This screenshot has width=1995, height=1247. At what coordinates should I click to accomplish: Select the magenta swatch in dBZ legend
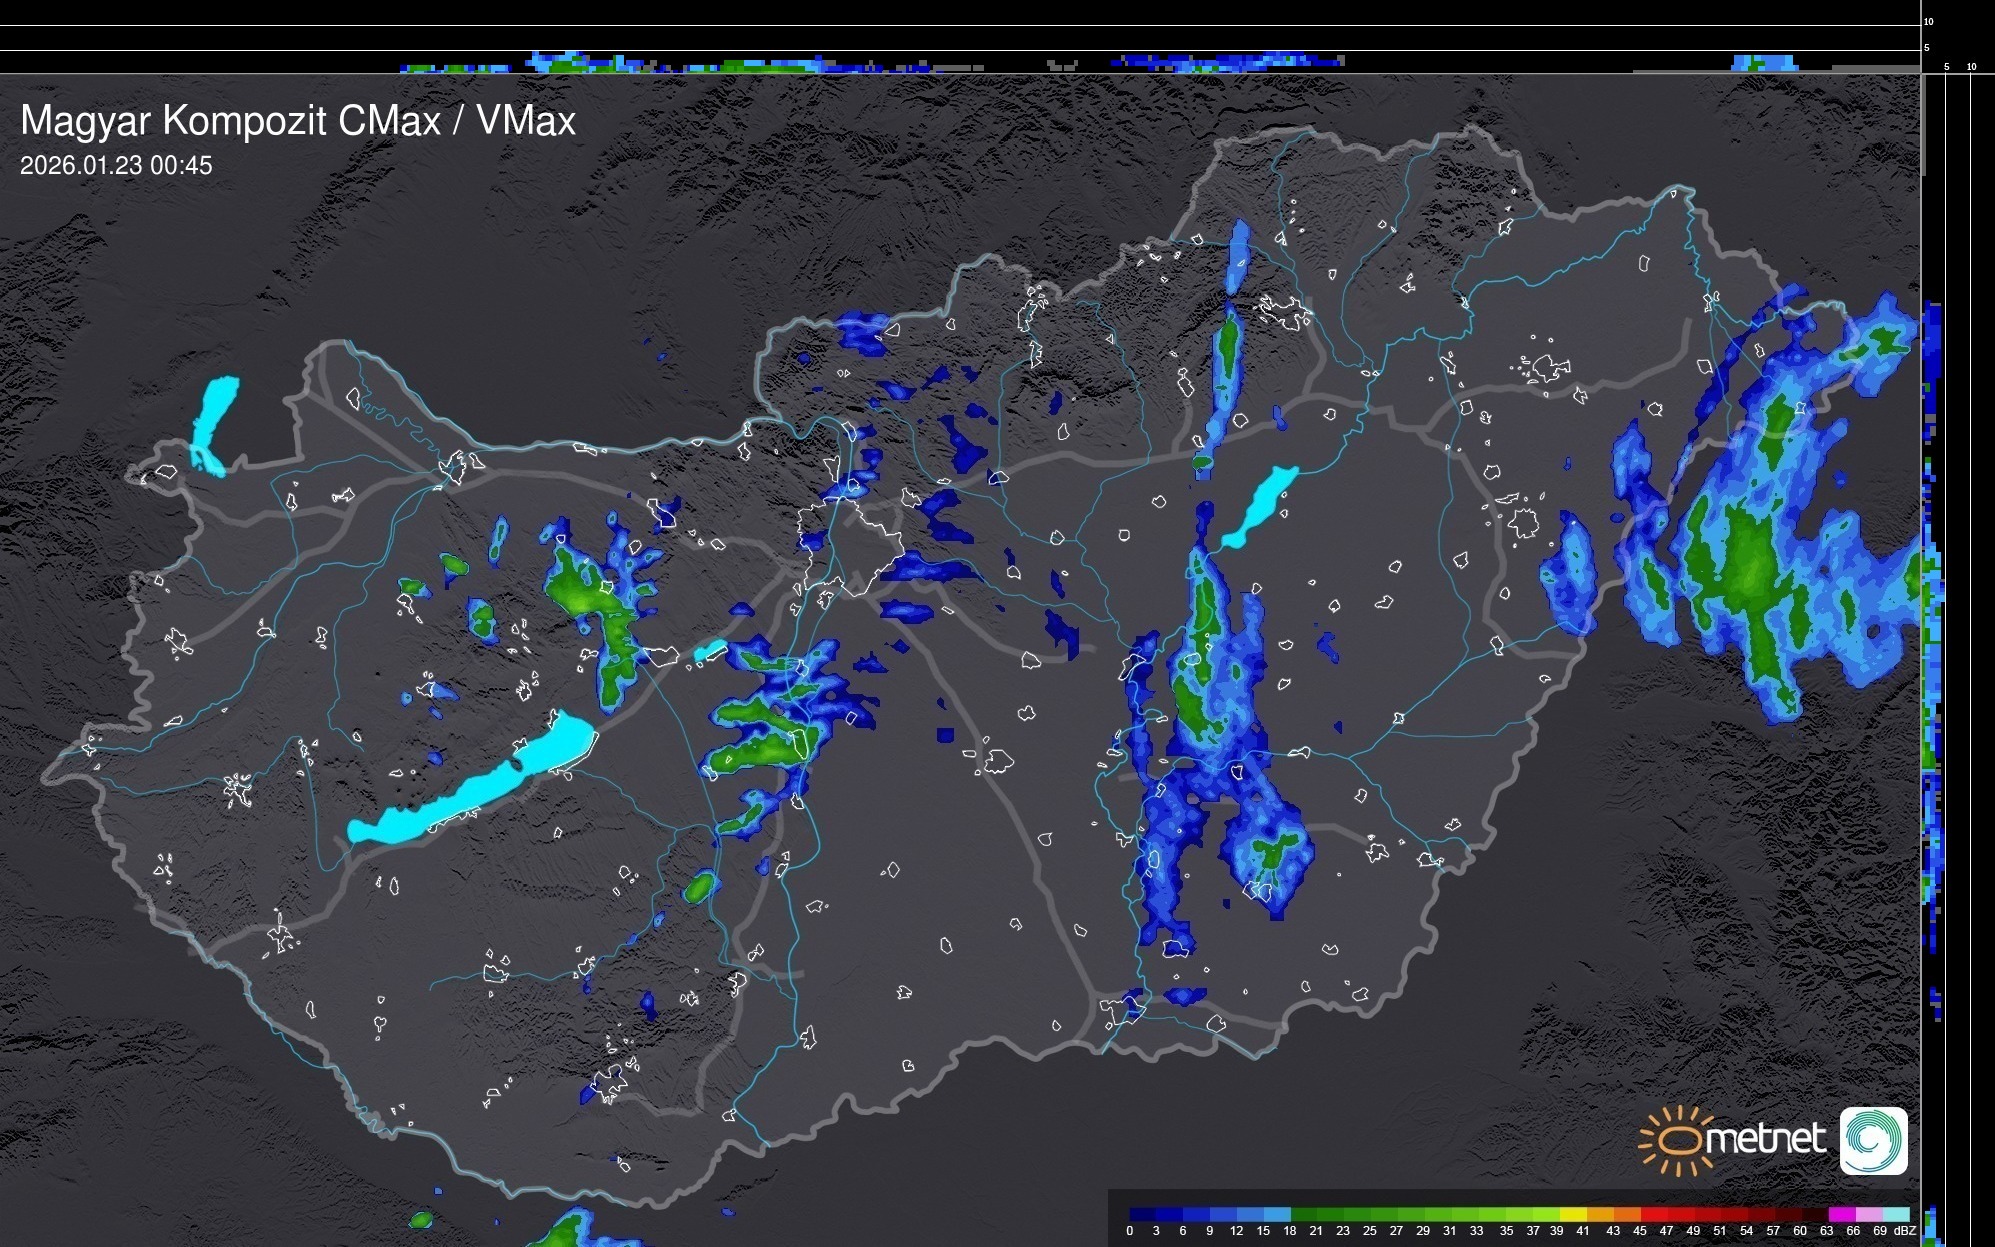[x=1842, y=1214]
